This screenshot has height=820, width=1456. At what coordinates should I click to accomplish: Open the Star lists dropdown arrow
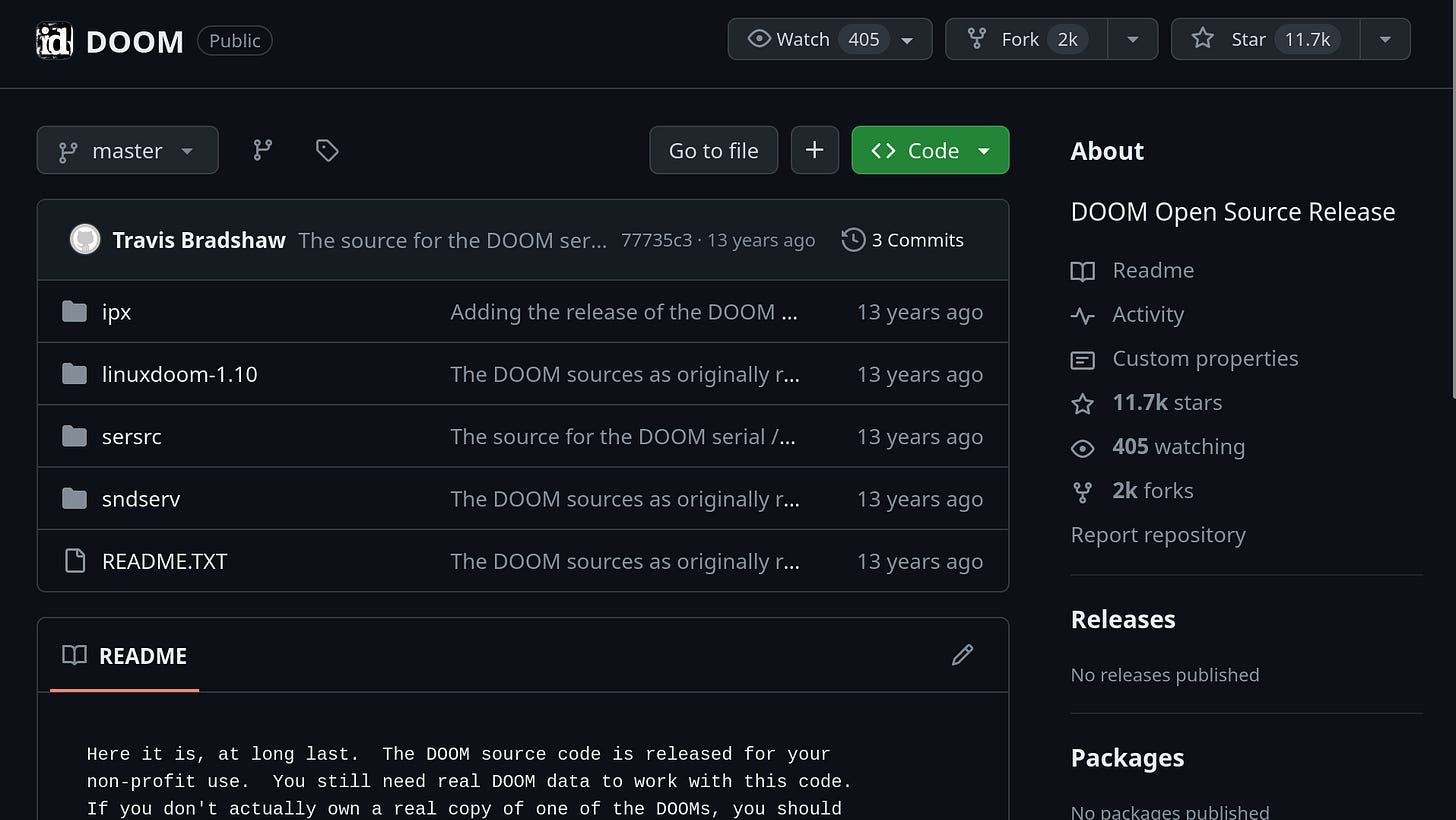1385,39
